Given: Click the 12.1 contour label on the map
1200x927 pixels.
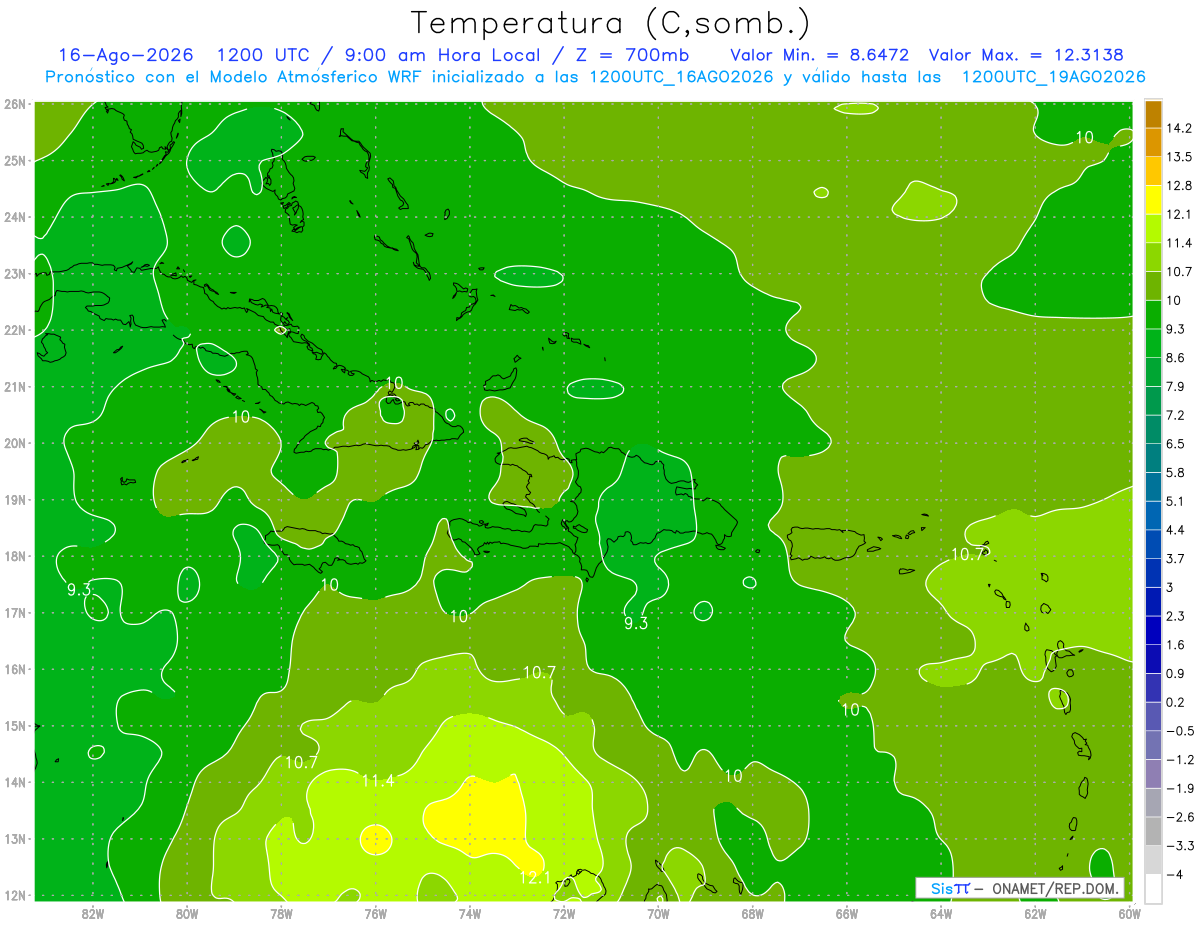Looking at the screenshot, I should pos(535,877).
